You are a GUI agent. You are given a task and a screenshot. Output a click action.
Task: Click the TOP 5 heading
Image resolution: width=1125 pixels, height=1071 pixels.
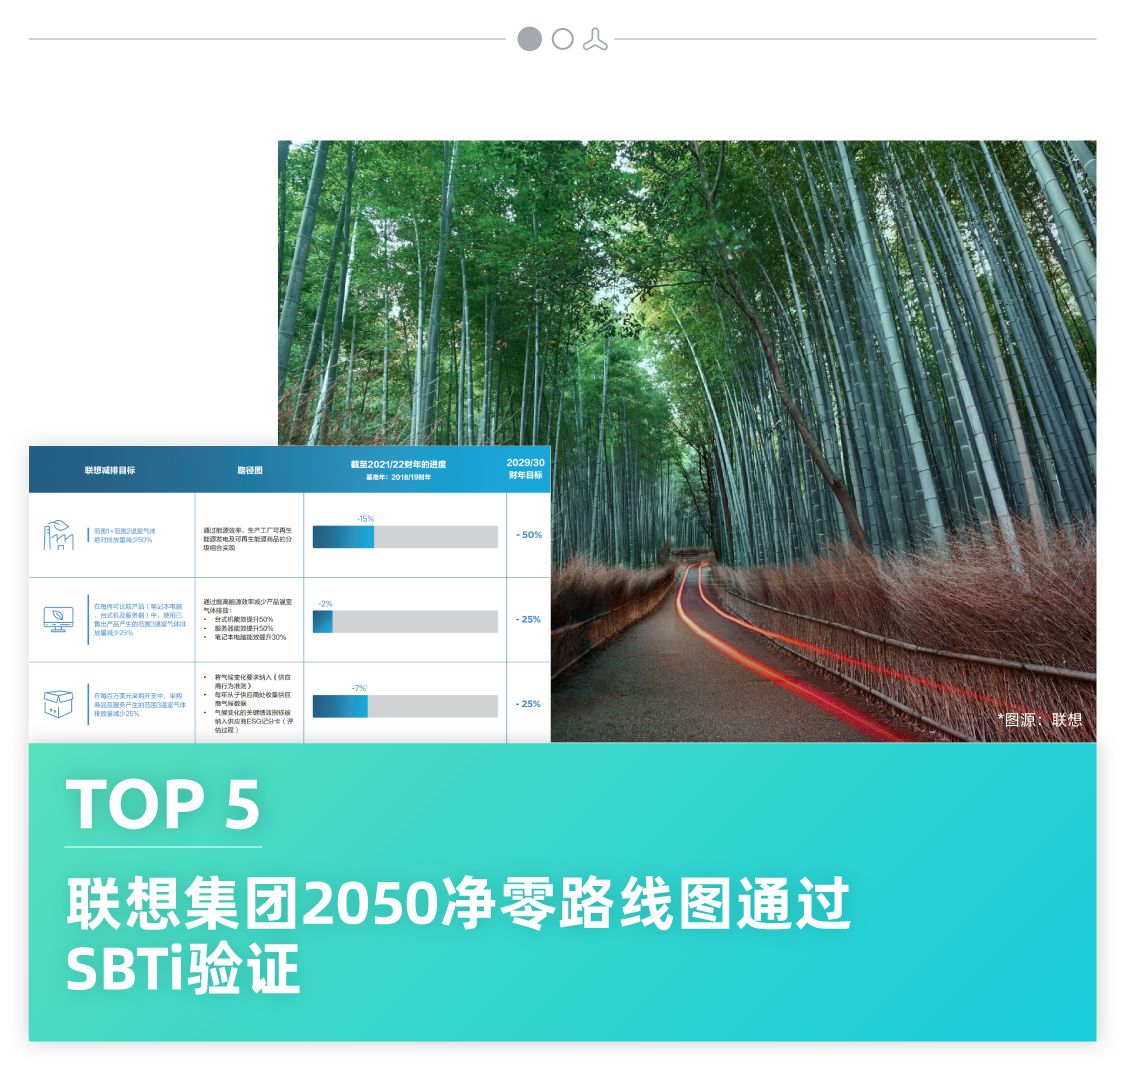tap(163, 805)
